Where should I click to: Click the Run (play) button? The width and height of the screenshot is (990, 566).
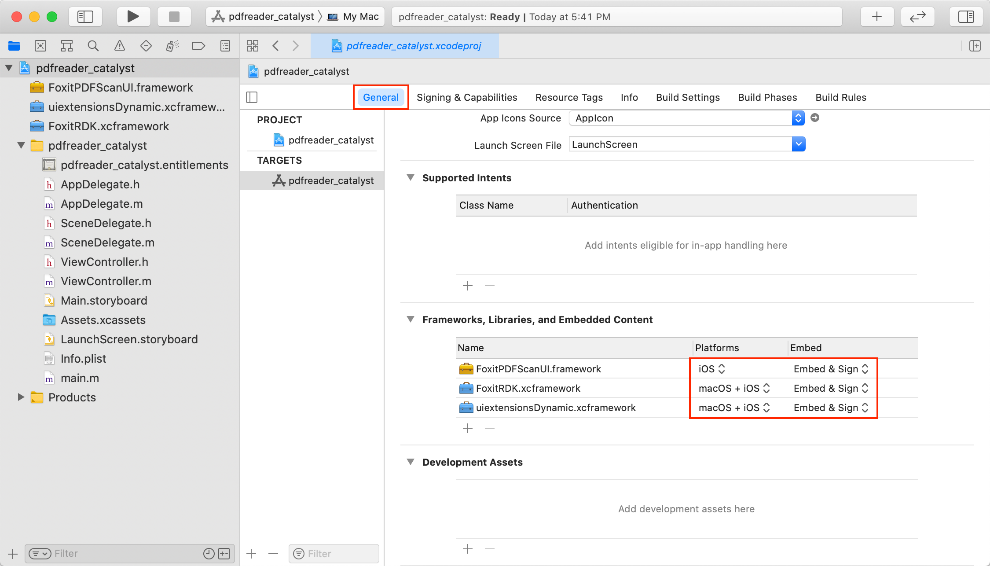click(133, 17)
